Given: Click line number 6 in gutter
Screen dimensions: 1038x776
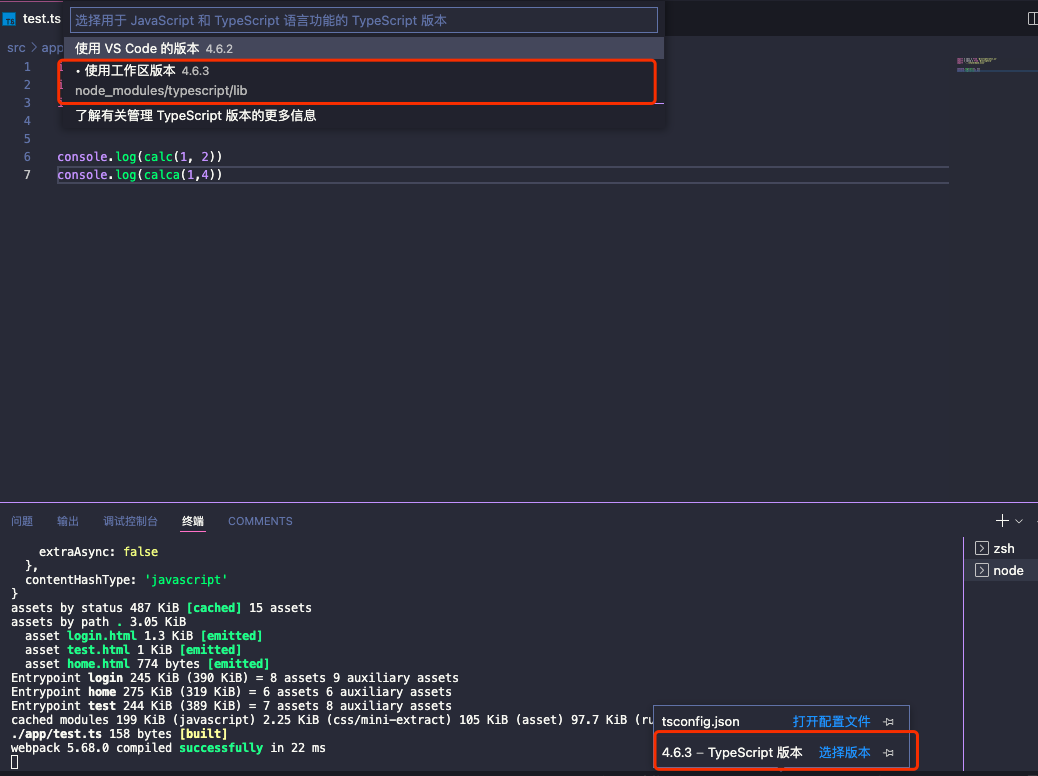Looking at the screenshot, I should coord(27,157).
